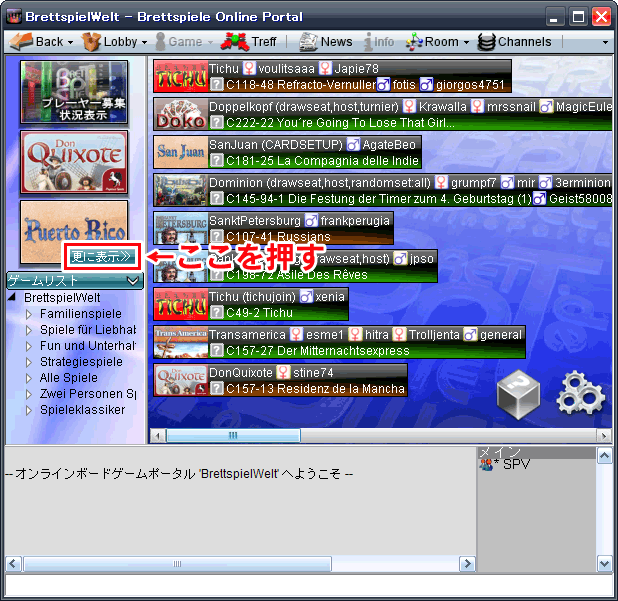Image resolution: width=618 pixels, height=601 pixels.
Task: Click the chat horizontal scrollbar thumb
Action: pyautogui.click(x=177, y=564)
